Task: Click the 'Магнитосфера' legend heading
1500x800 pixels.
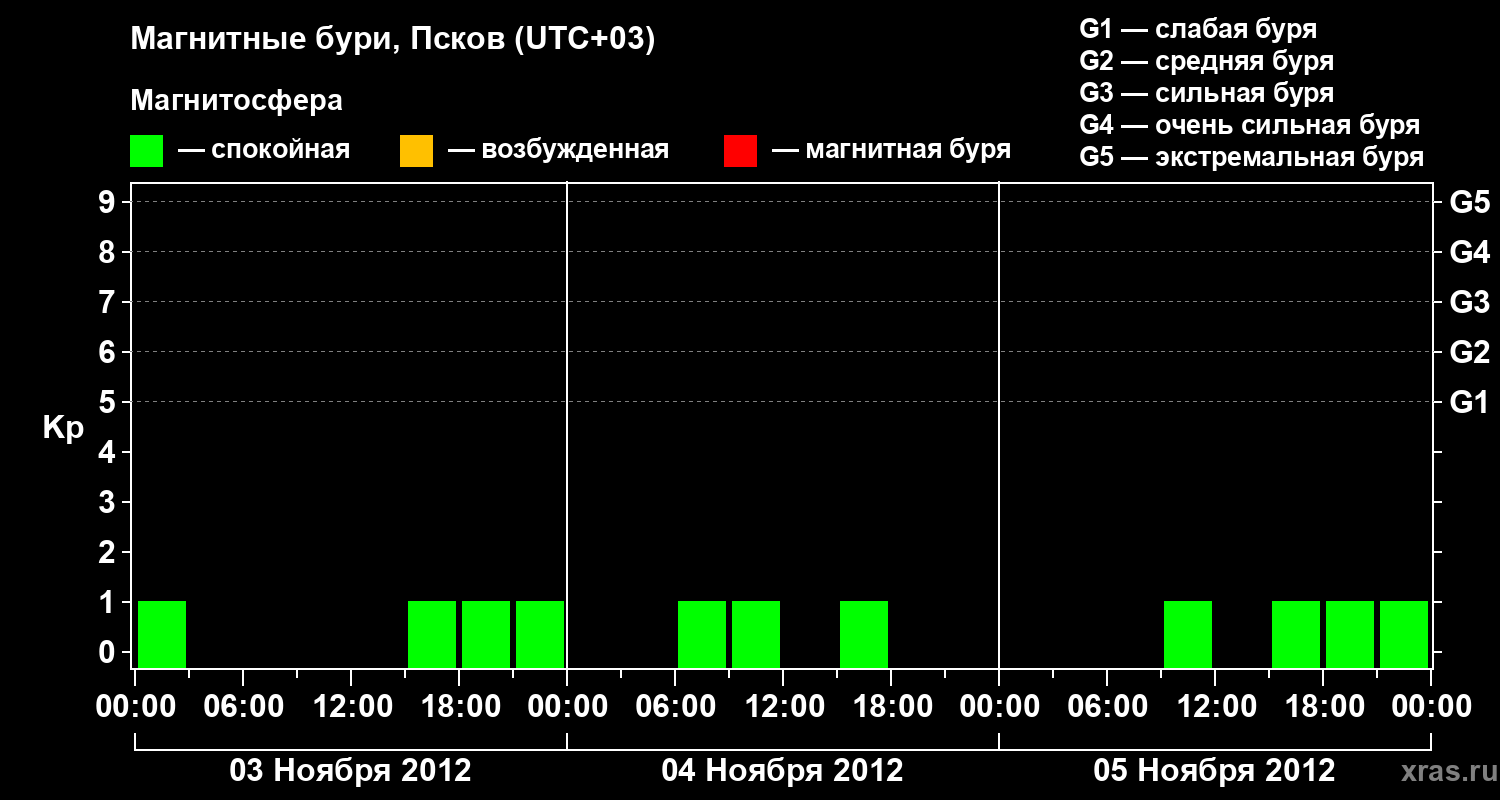Action: [x=236, y=101]
